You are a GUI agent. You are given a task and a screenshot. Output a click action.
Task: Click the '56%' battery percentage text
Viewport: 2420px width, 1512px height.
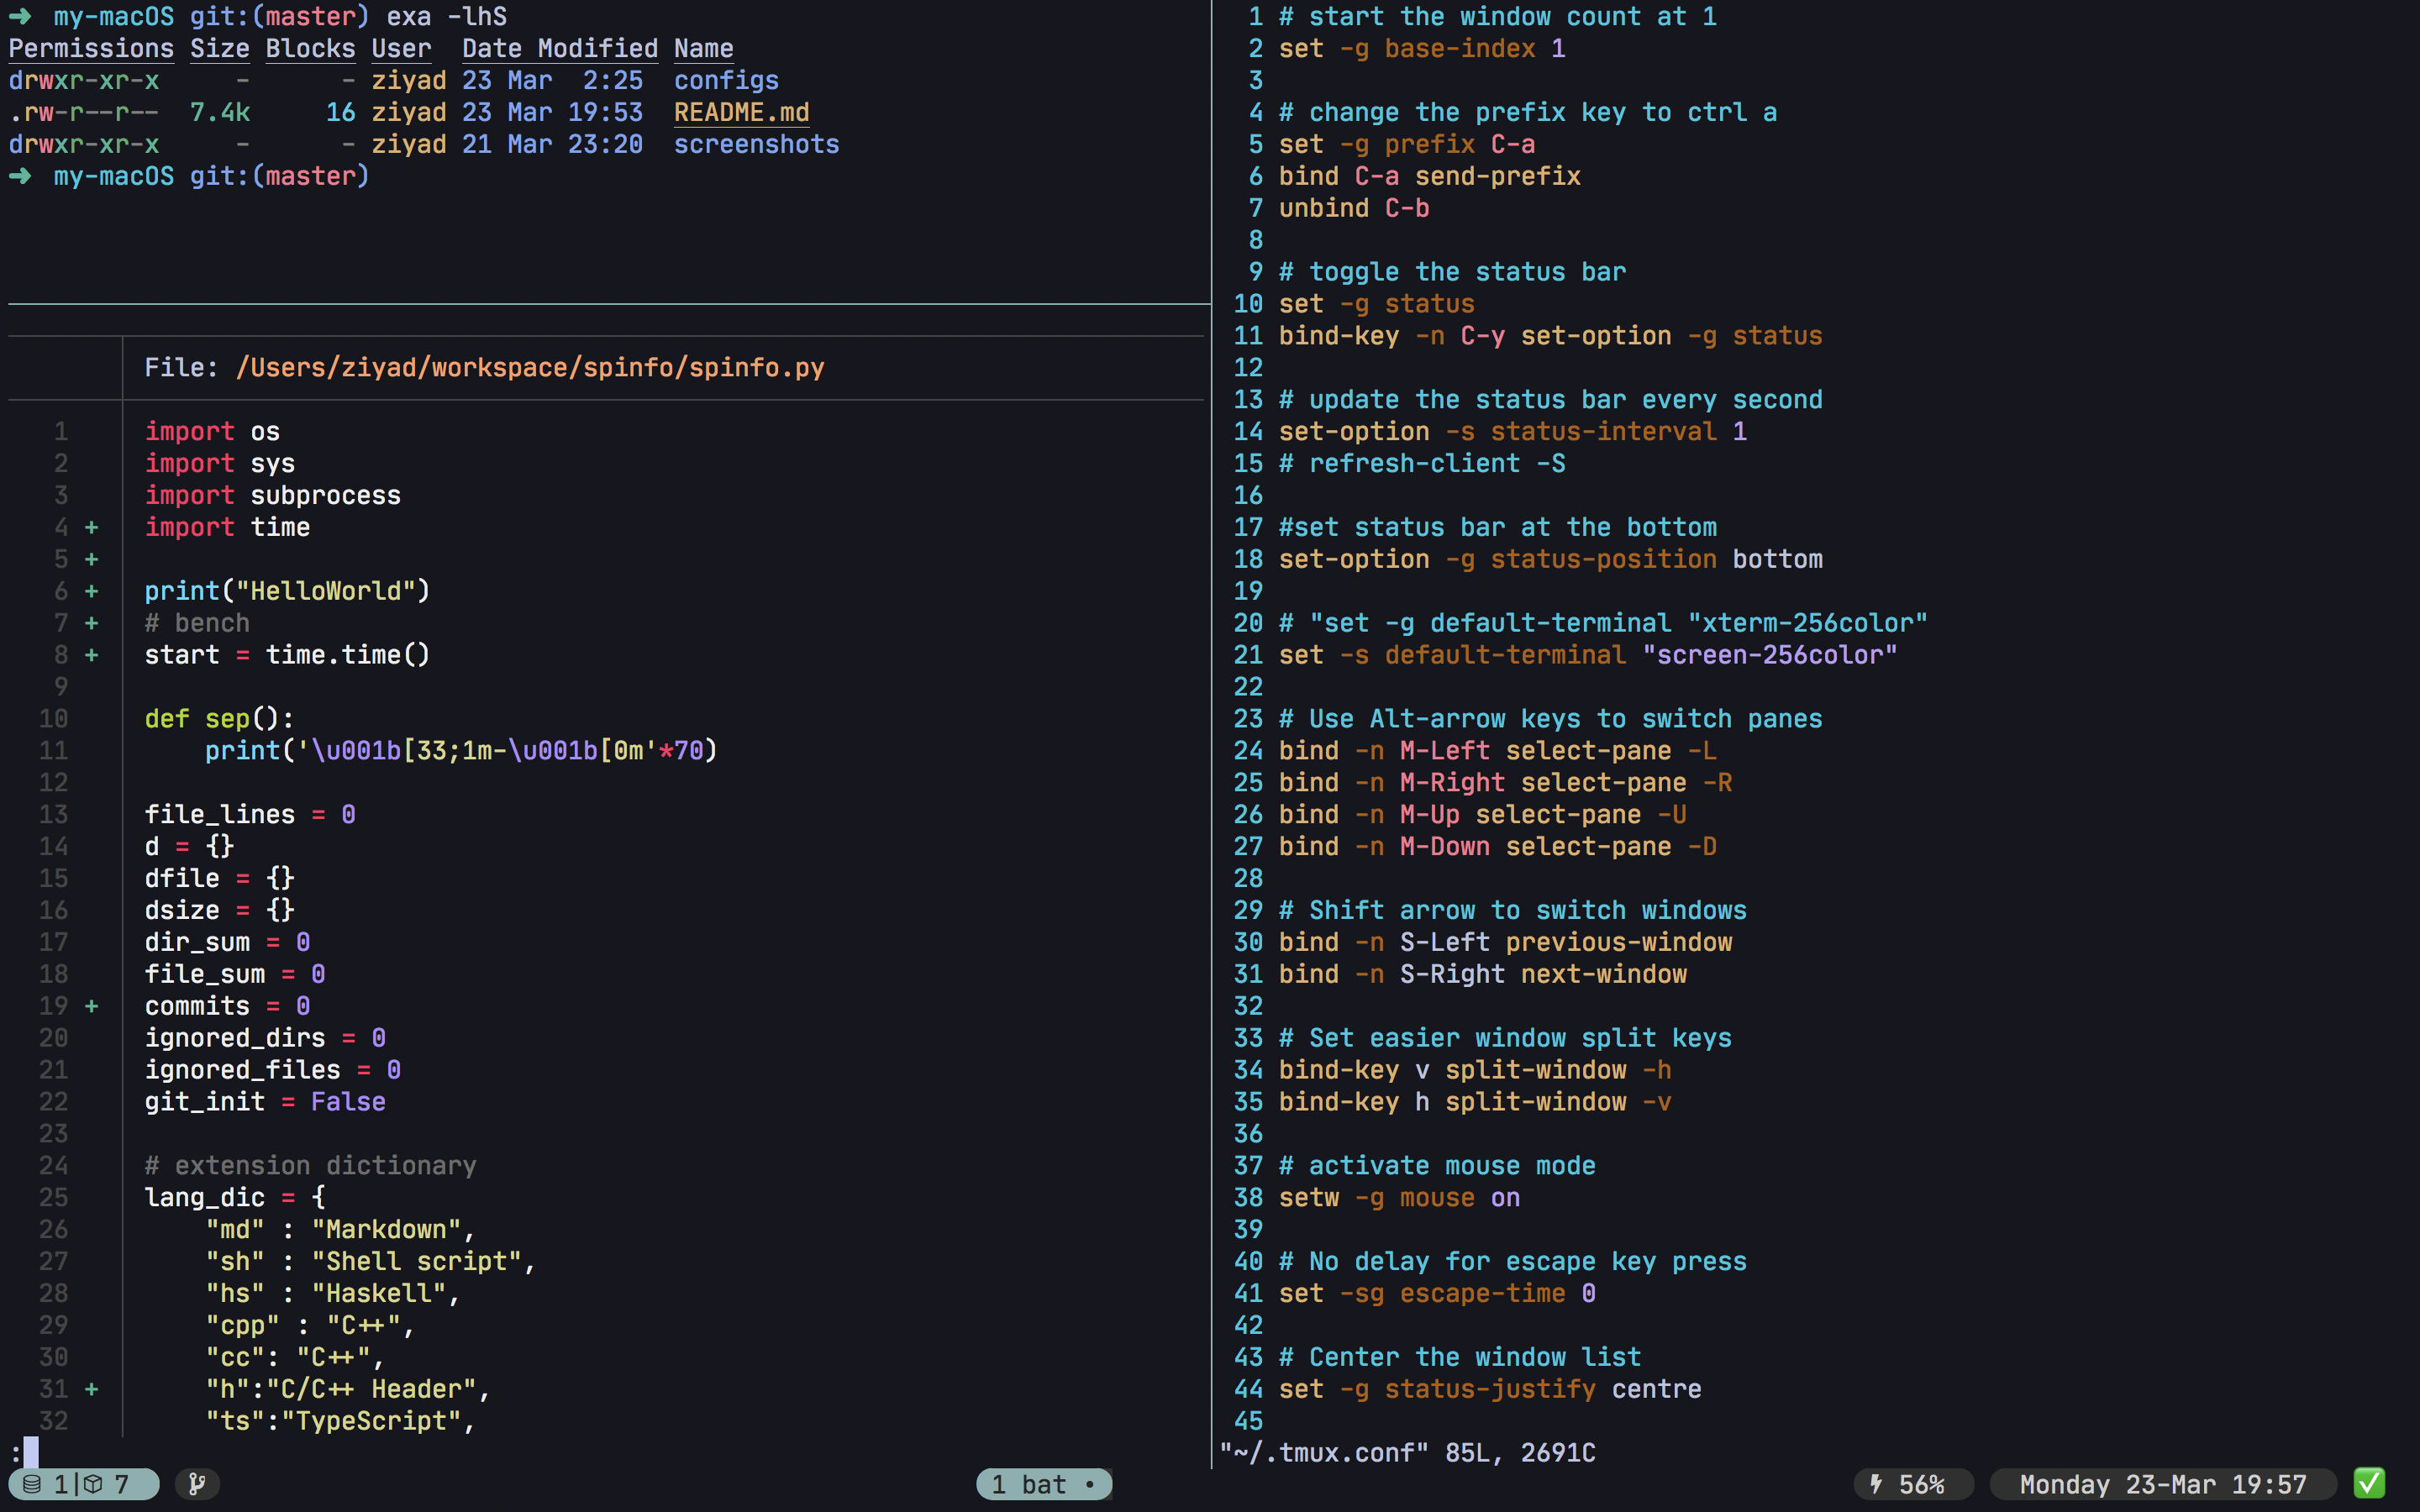(x=1921, y=1484)
